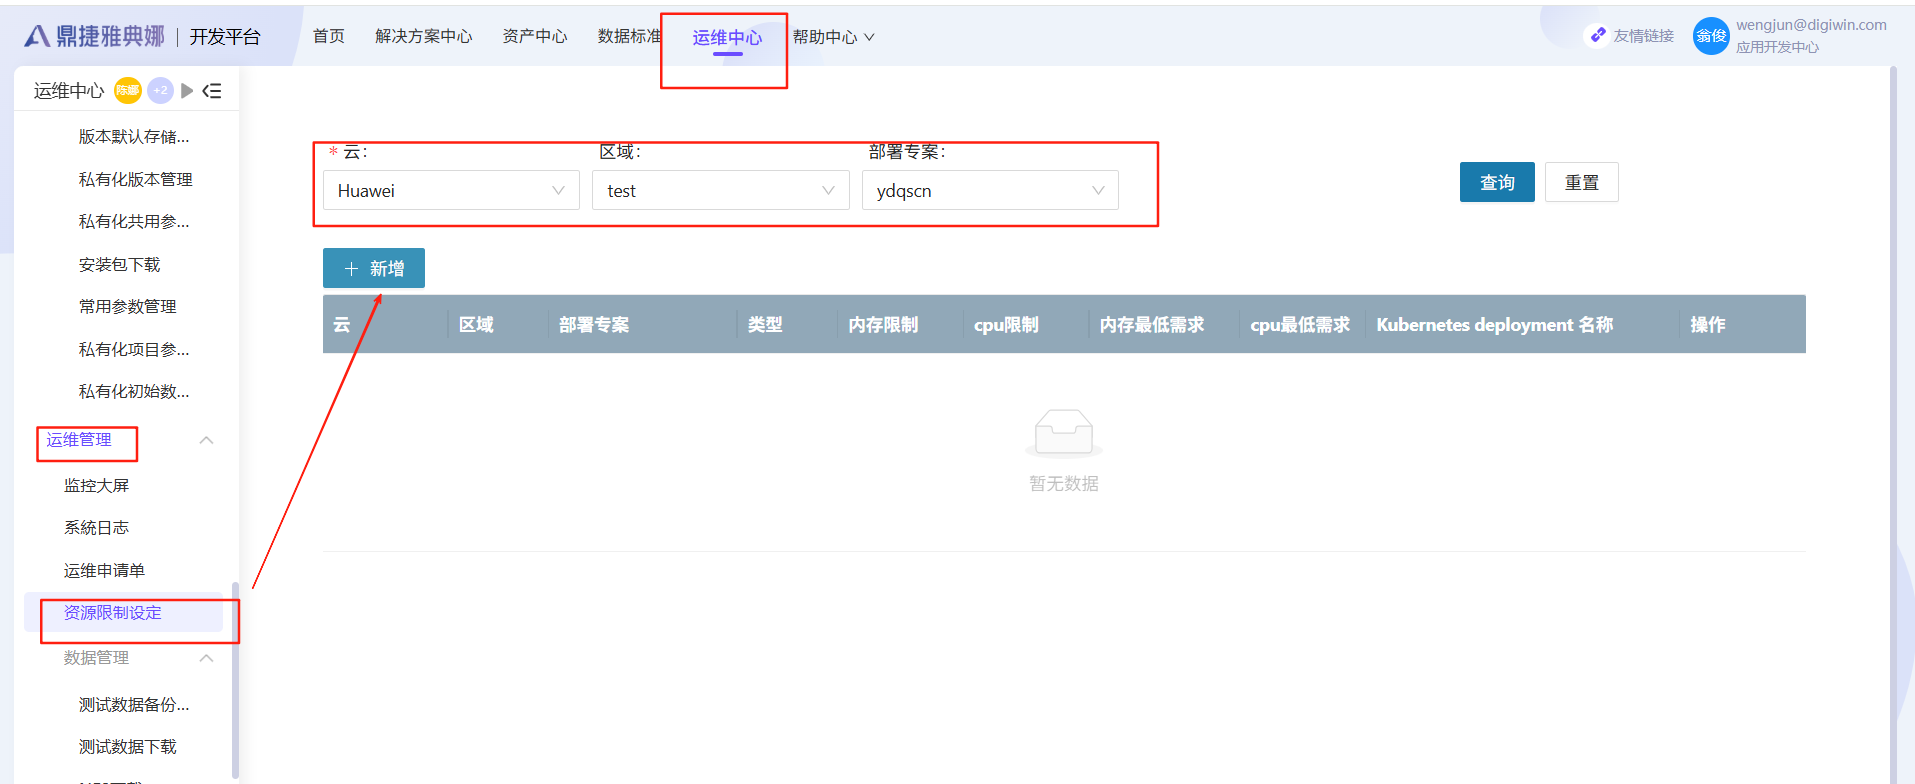The width and height of the screenshot is (1915, 784).
Task: Expand the 帮助中心 menu chevron
Action: click(x=869, y=37)
